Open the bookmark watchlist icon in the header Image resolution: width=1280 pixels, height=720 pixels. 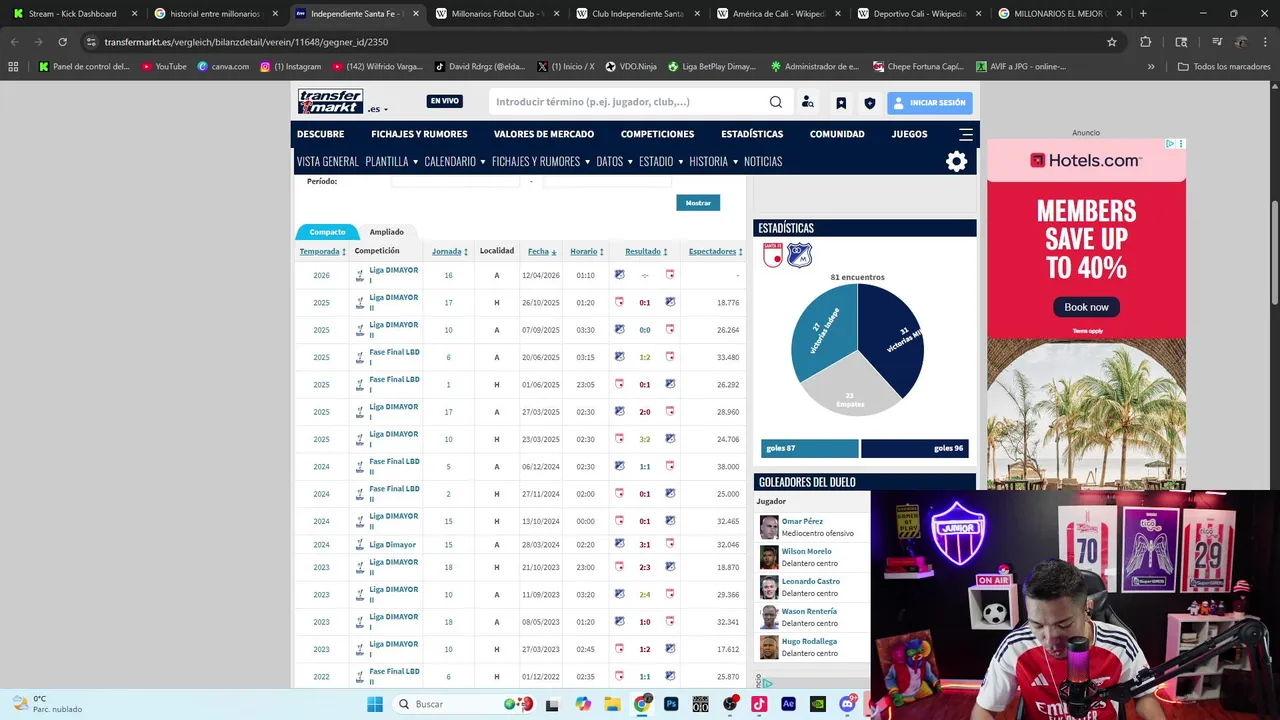click(841, 102)
